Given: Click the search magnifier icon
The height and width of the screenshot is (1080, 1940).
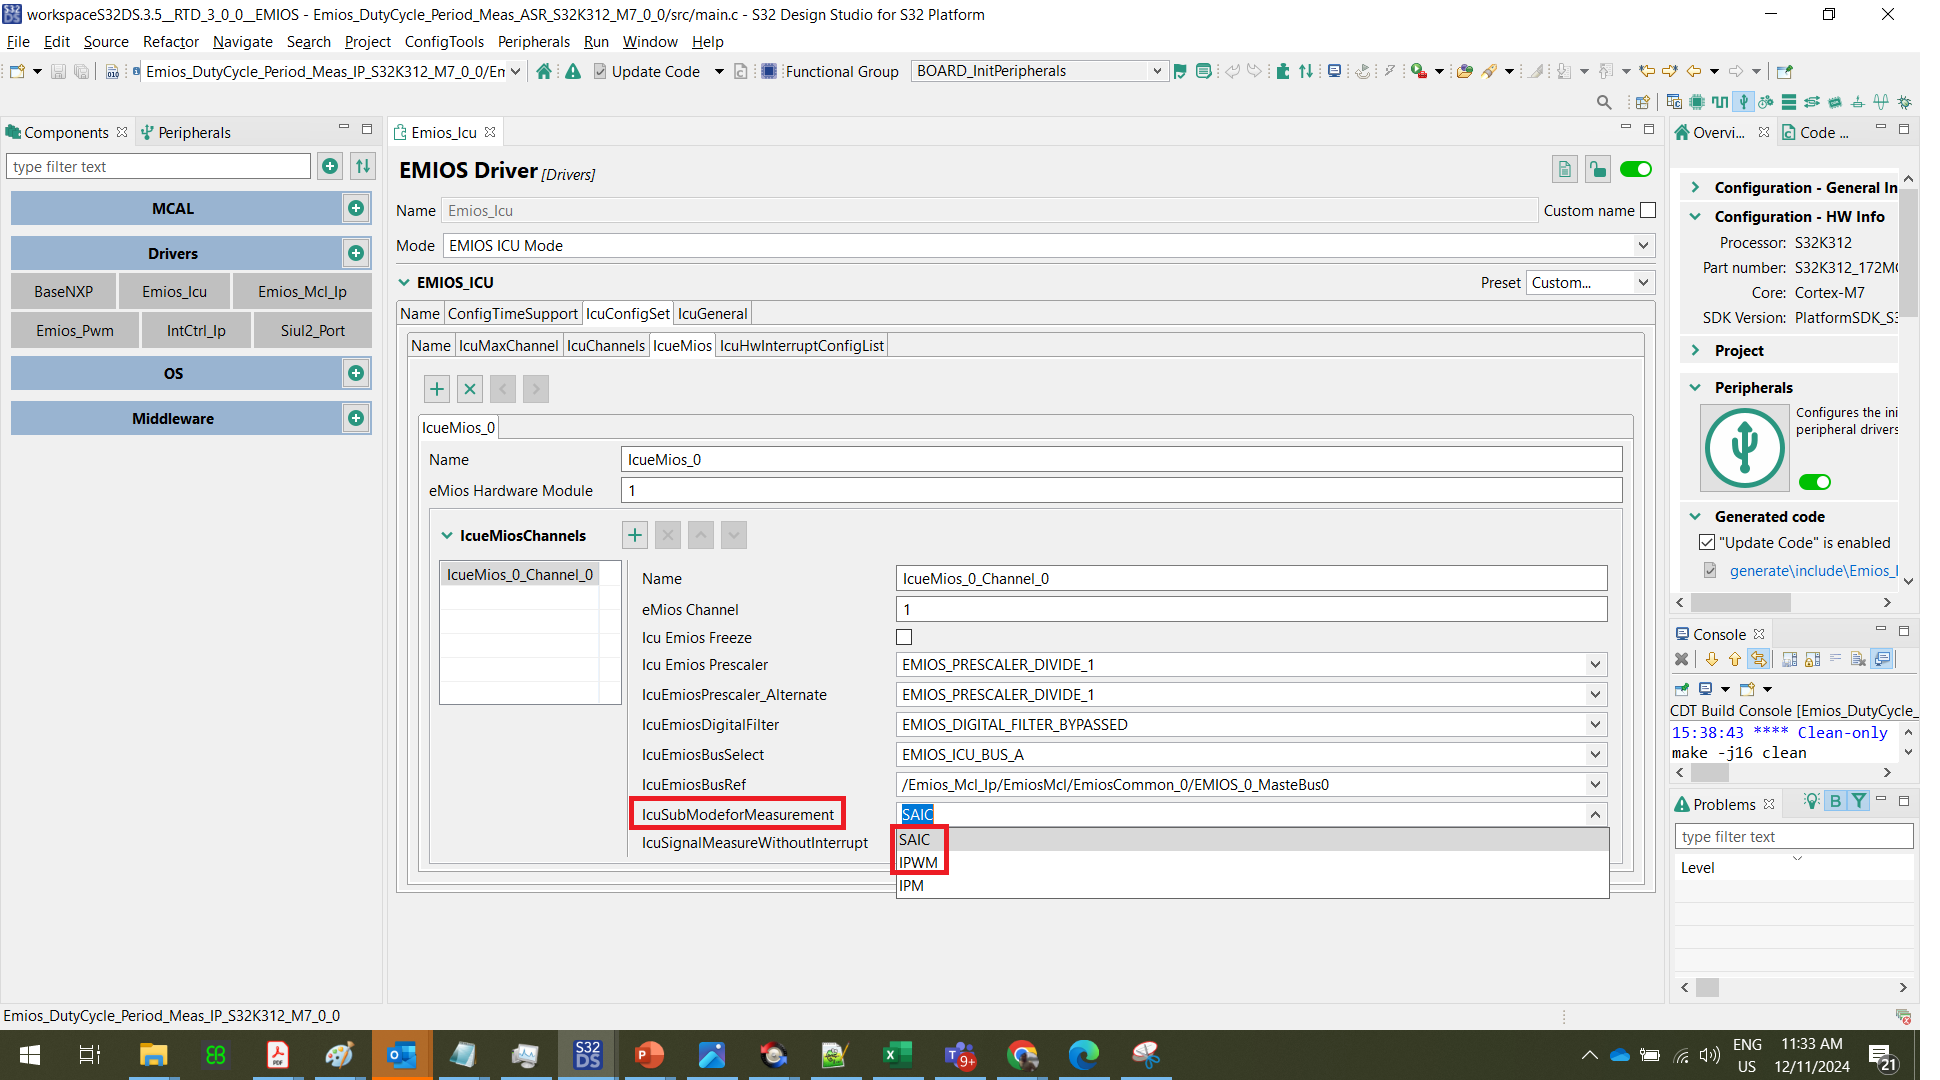Looking at the screenshot, I should (1604, 102).
